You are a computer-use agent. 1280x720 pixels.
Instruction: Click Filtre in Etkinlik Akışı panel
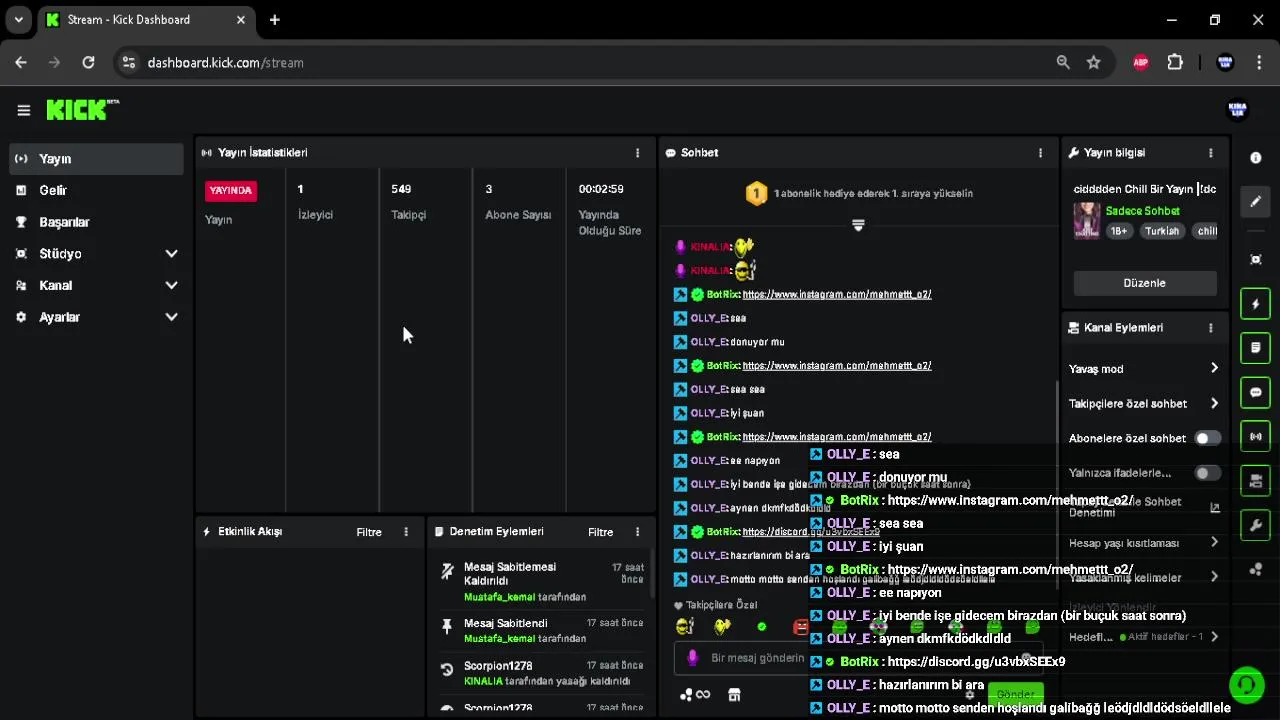[x=369, y=532]
